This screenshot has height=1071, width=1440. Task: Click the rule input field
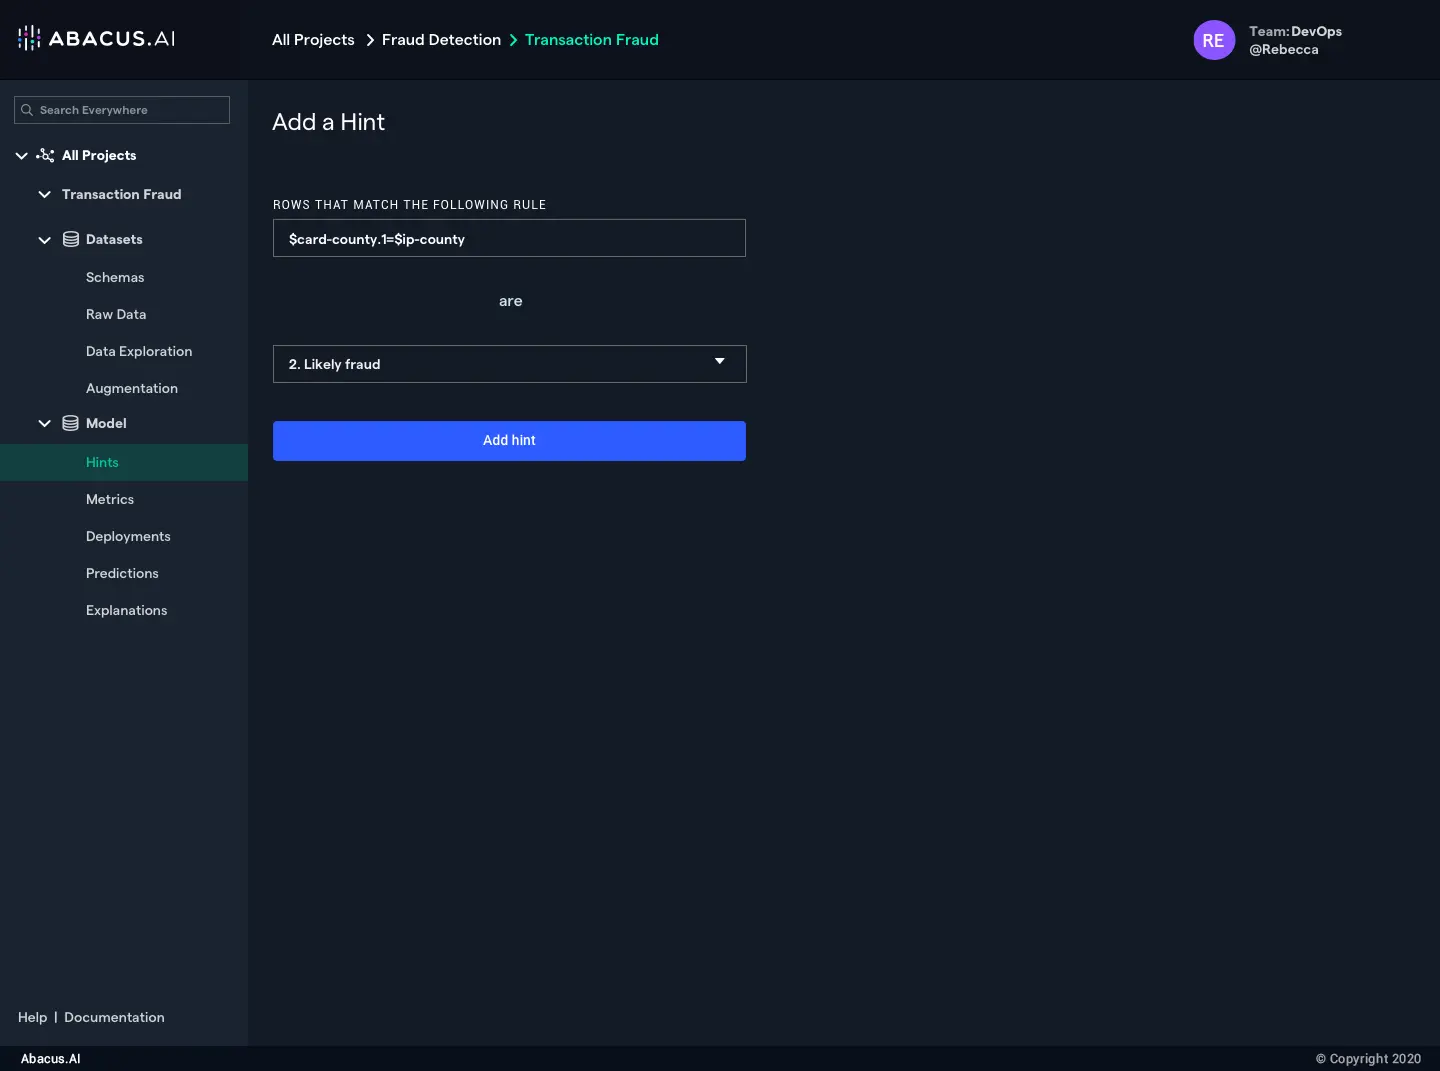pyautogui.click(x=509, y=238)
